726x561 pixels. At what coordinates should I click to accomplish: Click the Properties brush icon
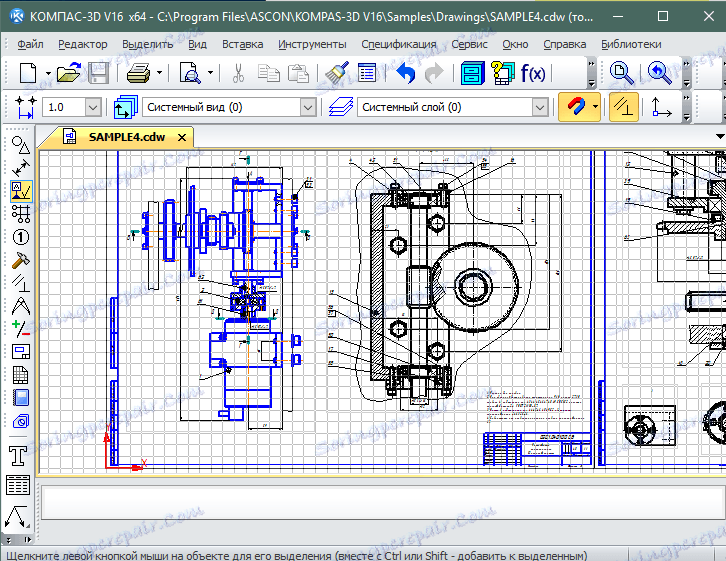(337, 73)
